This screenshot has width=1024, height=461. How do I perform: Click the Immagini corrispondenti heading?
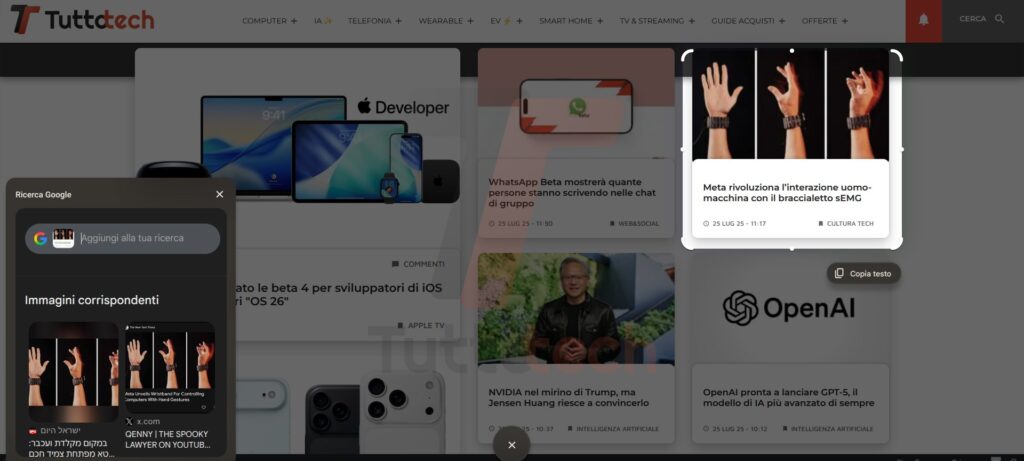pos(92,300)
